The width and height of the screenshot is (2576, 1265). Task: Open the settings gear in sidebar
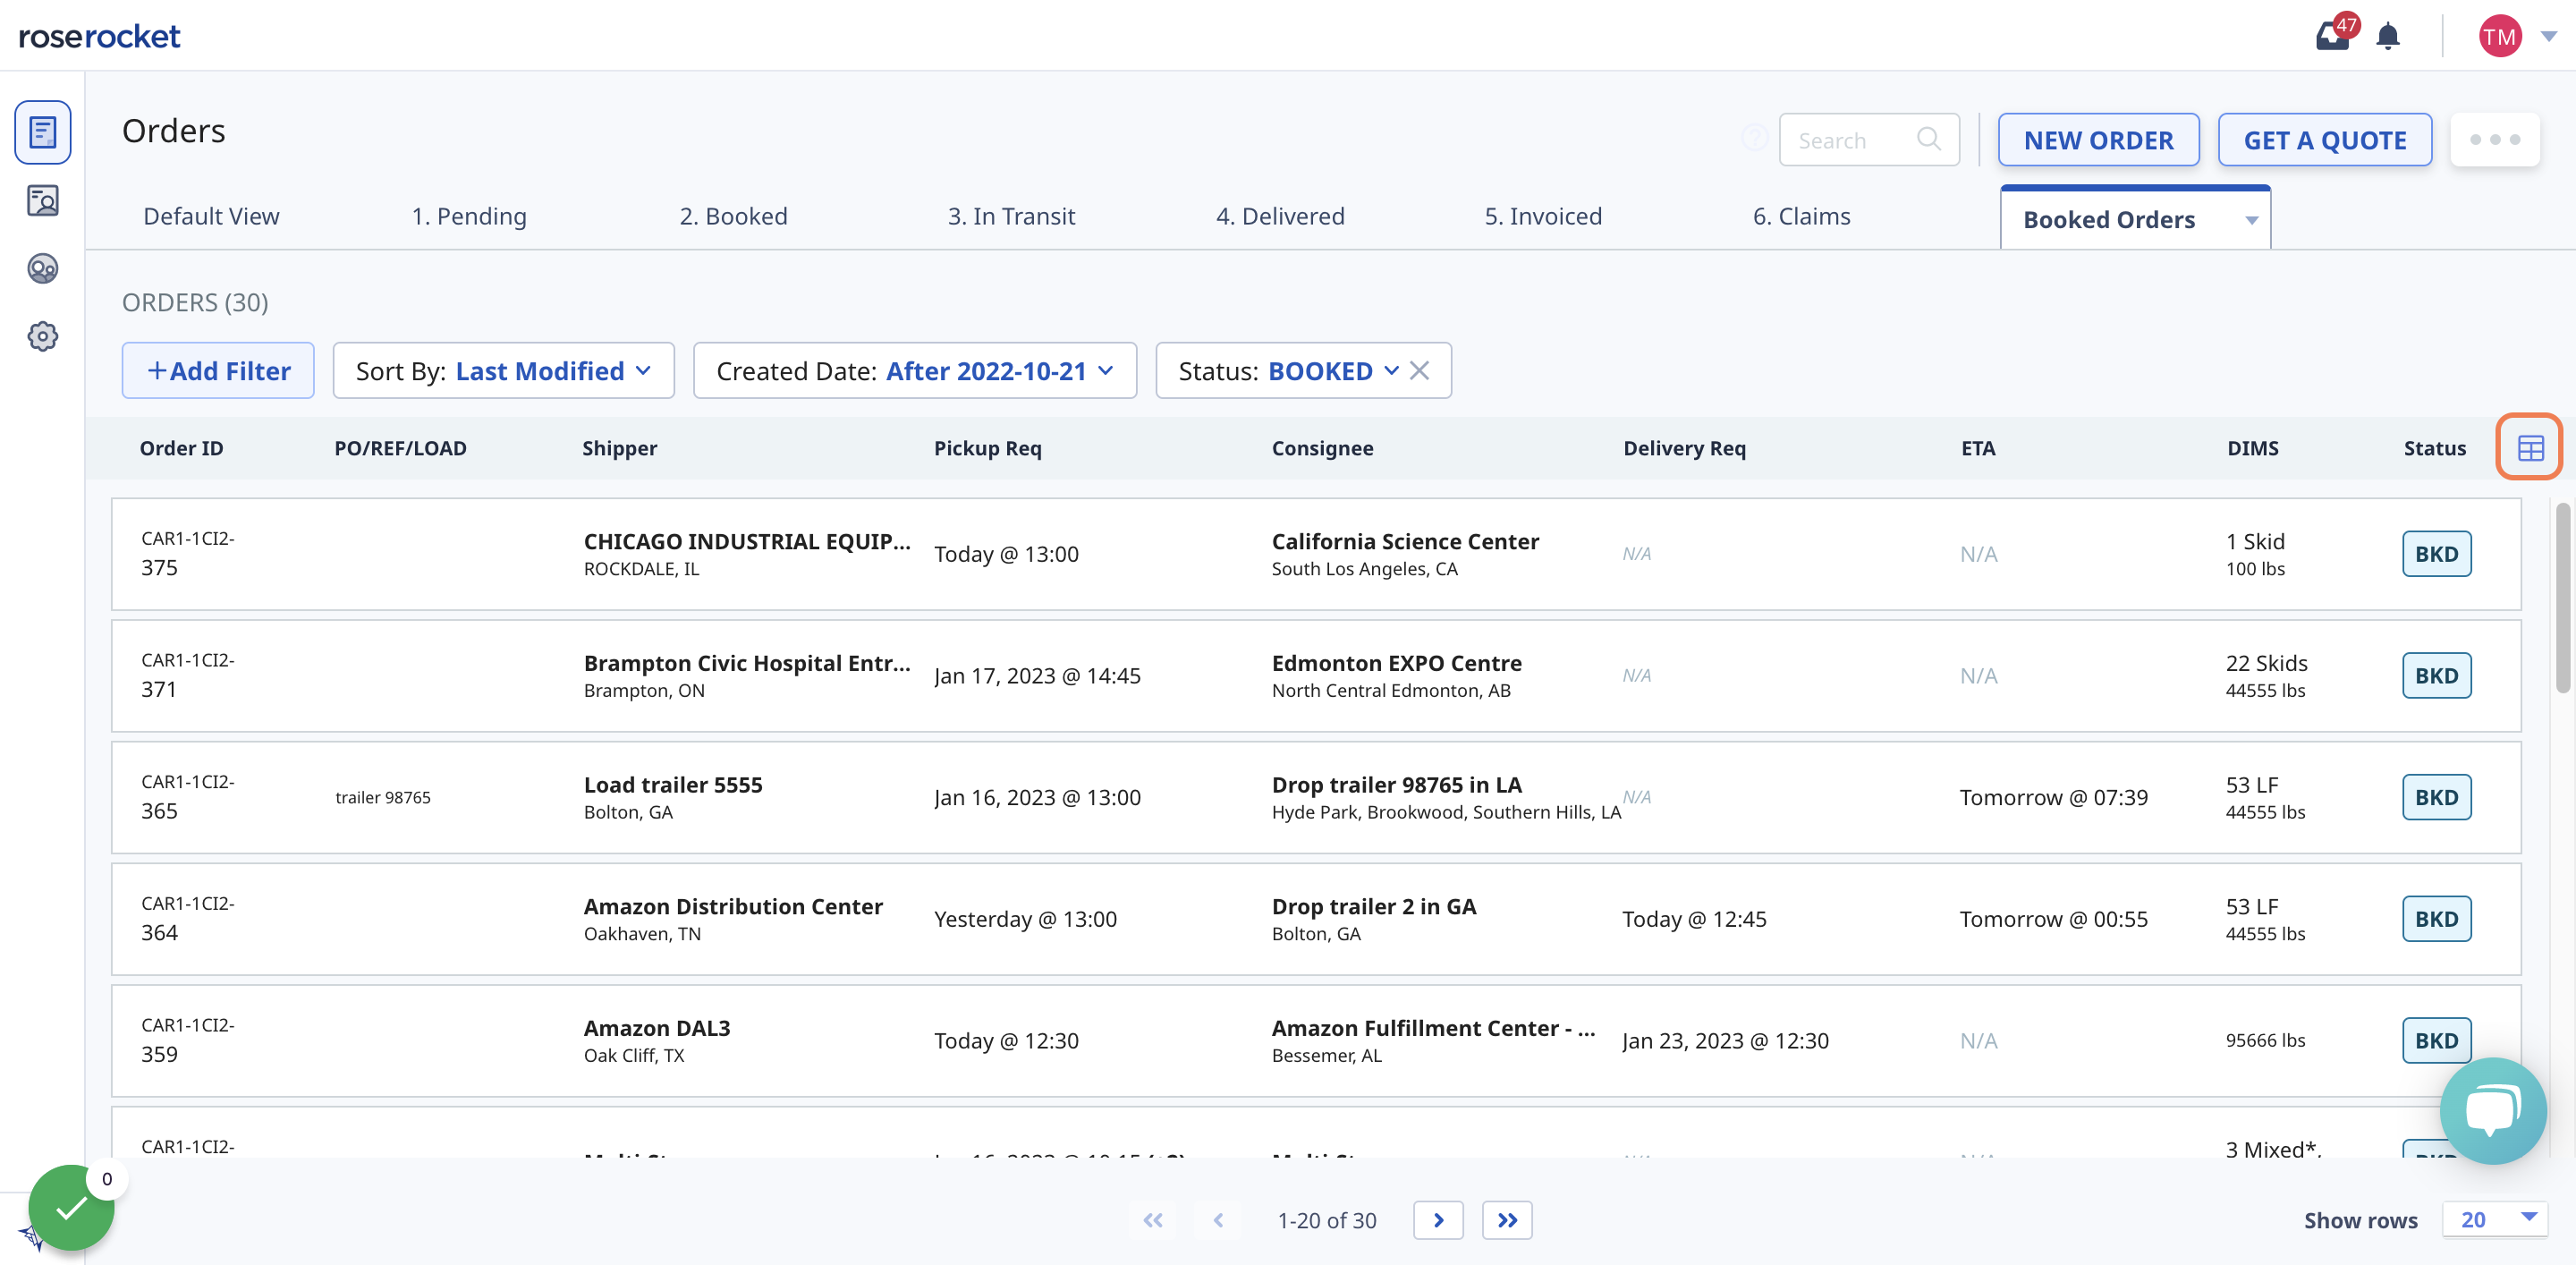click(x=42, y=337)
